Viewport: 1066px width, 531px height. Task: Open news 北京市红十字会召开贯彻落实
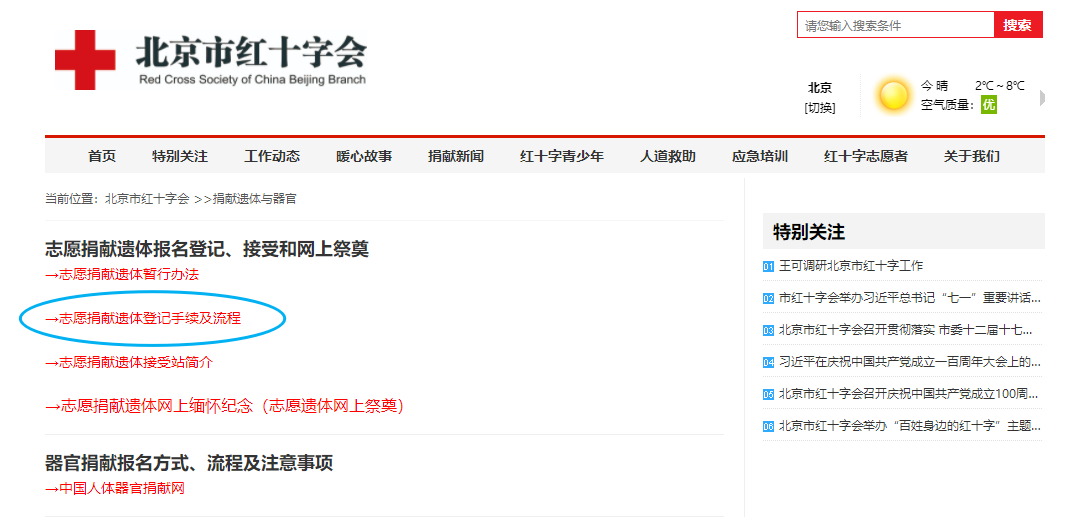point(906,330)
